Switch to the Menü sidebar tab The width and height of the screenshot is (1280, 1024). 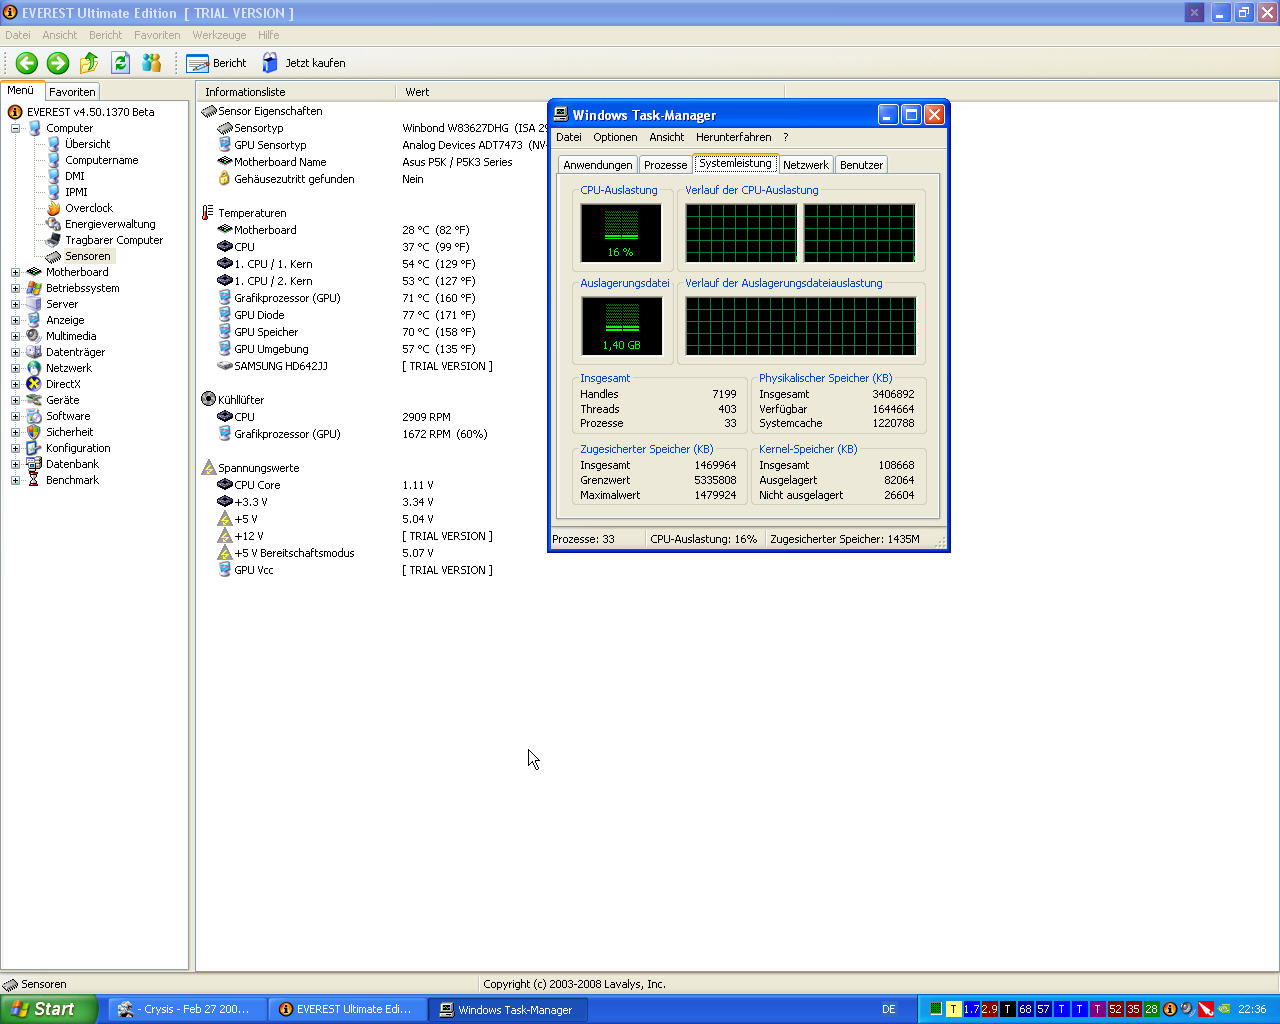(x=21, y=90)
